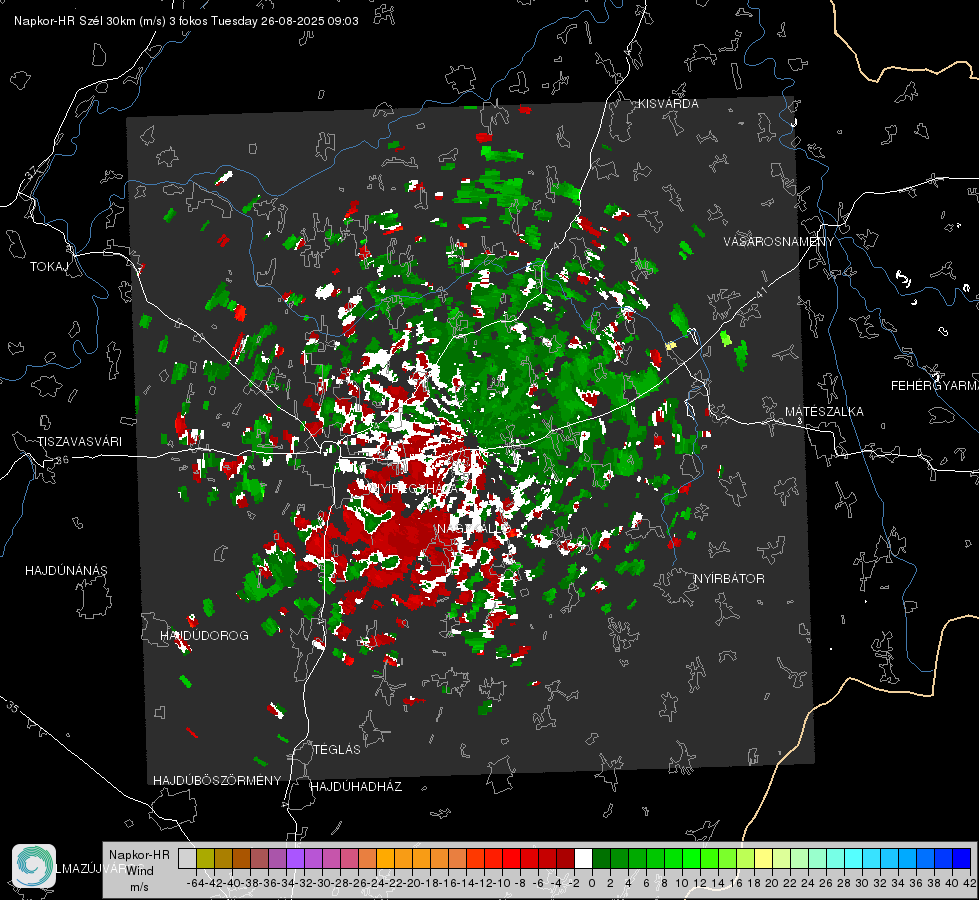Pick the deep blue swatch between 40 and 42
This screenshot has width=979, height=900.
coord(962,858)
